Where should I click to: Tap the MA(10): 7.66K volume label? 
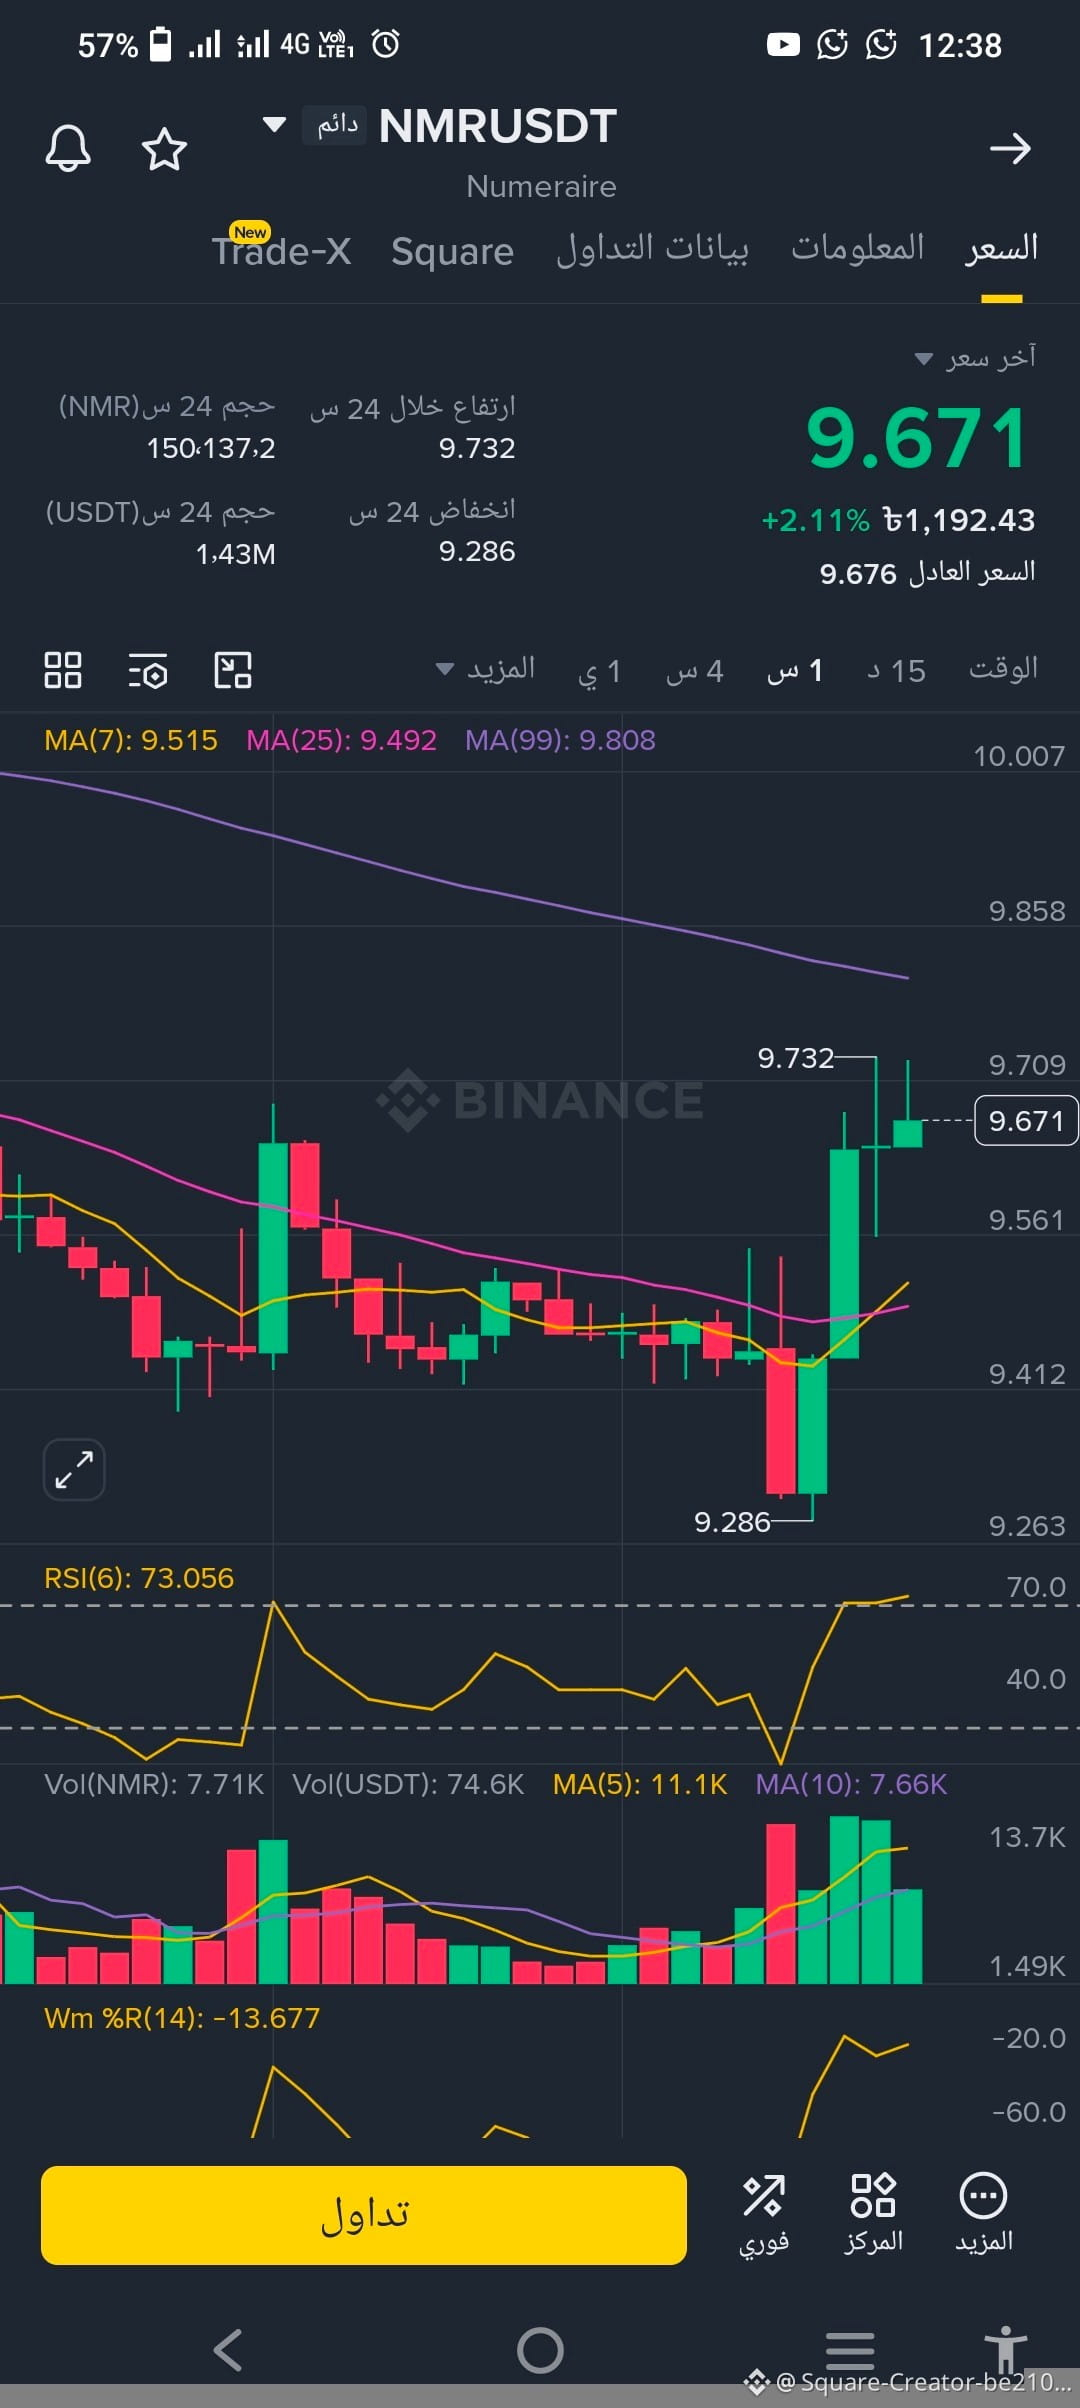[851, 1784]
